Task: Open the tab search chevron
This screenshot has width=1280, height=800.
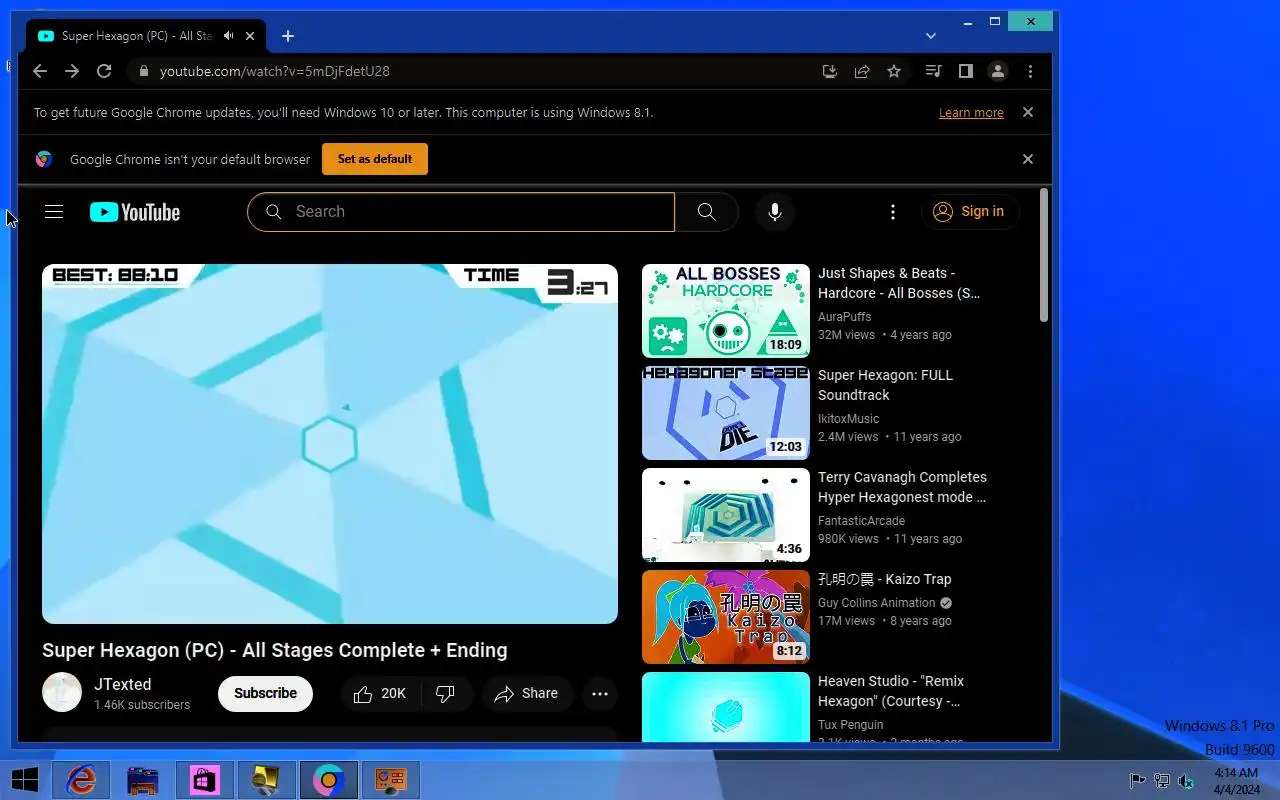Action: tap(931, 36)
